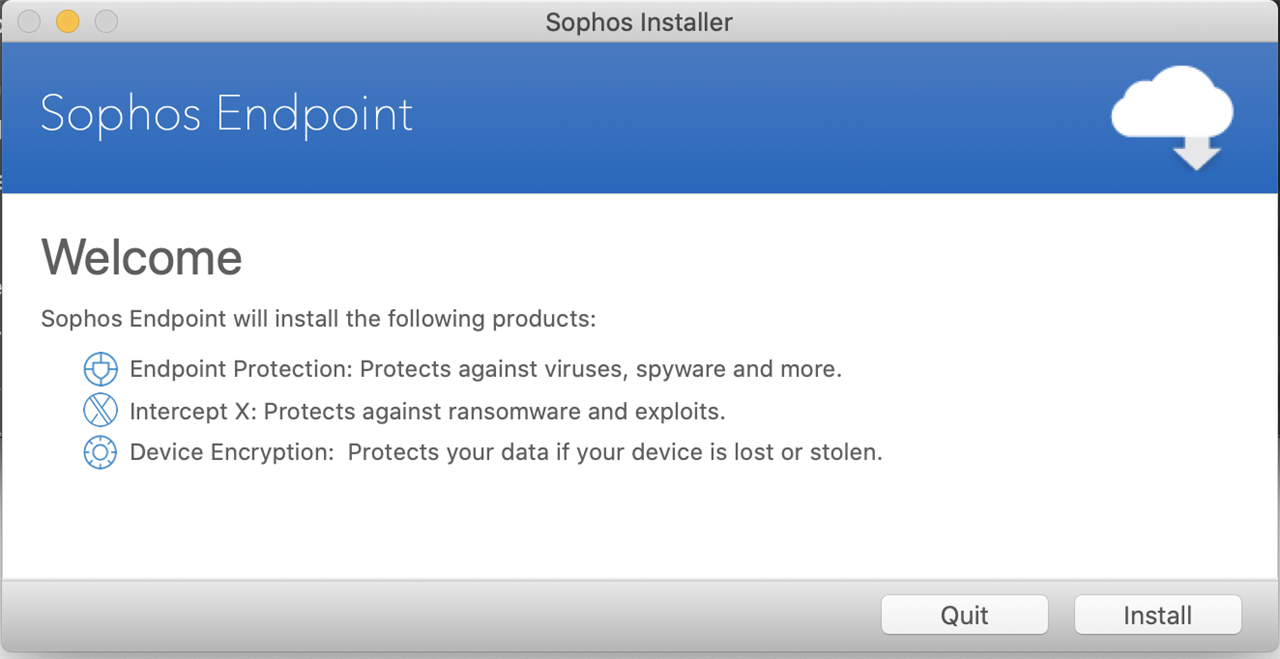
Task: Click the gray bottom button bar area
Action: tap(440, 615)
